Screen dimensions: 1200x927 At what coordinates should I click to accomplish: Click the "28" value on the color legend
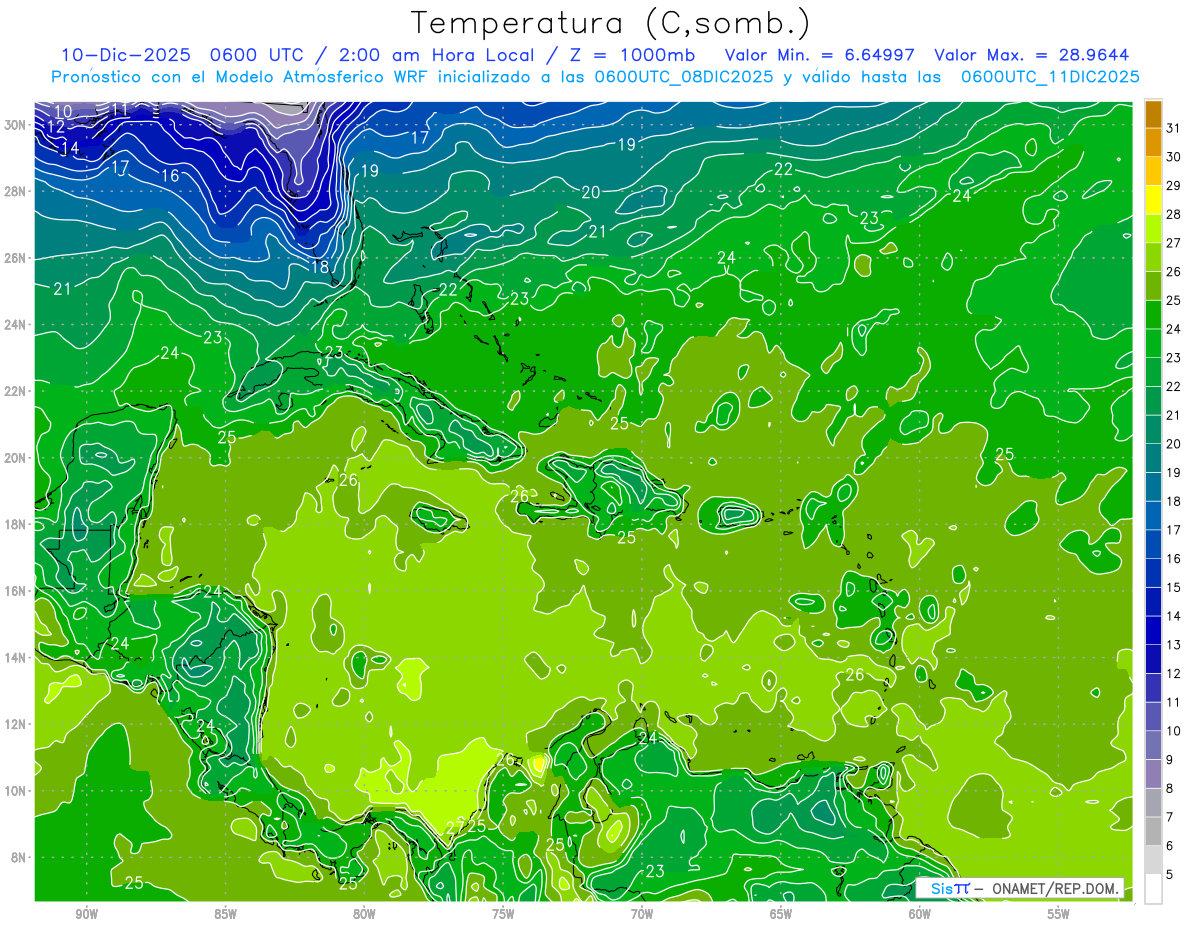point(1174,214)
